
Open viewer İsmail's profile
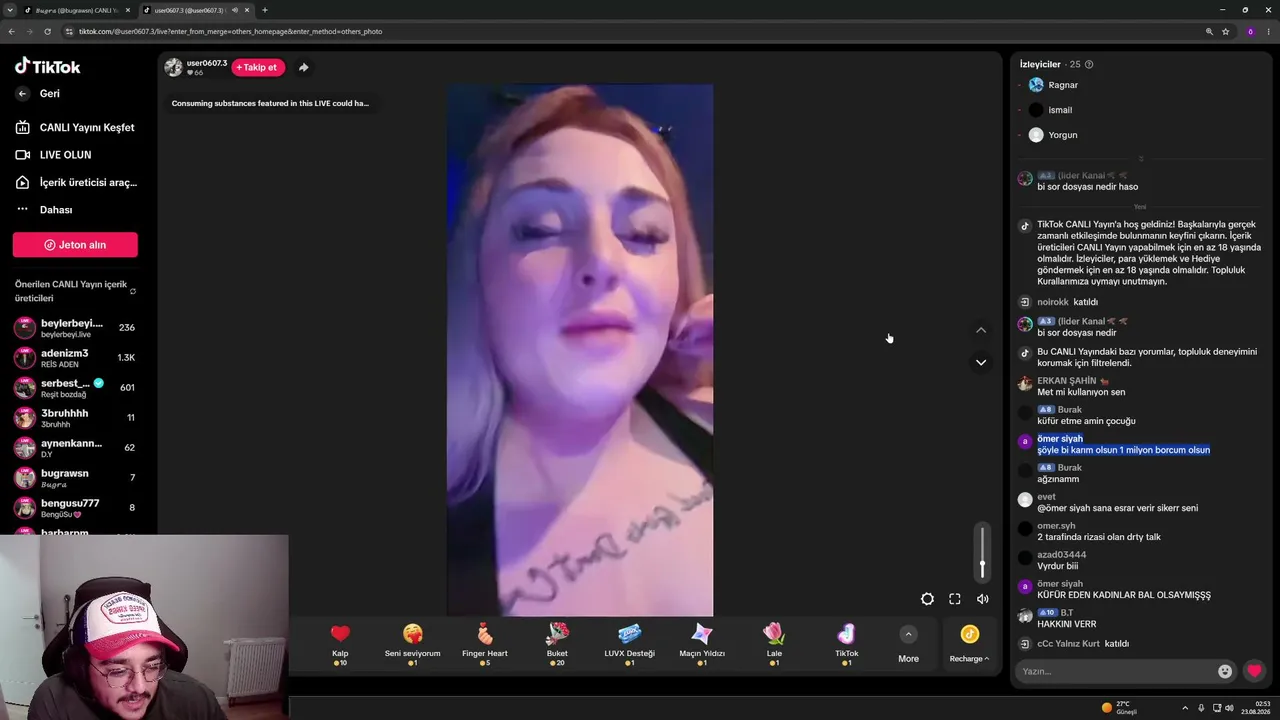pyautogui.click(x=1050, y=110)
